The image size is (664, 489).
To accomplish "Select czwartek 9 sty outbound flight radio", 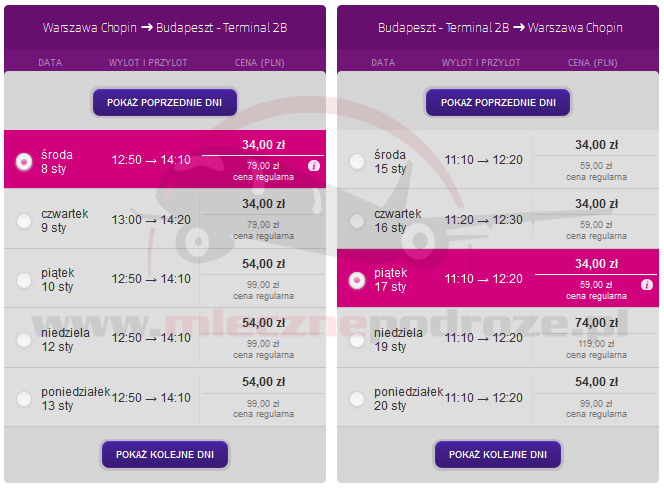I will (x=24, y=221).
